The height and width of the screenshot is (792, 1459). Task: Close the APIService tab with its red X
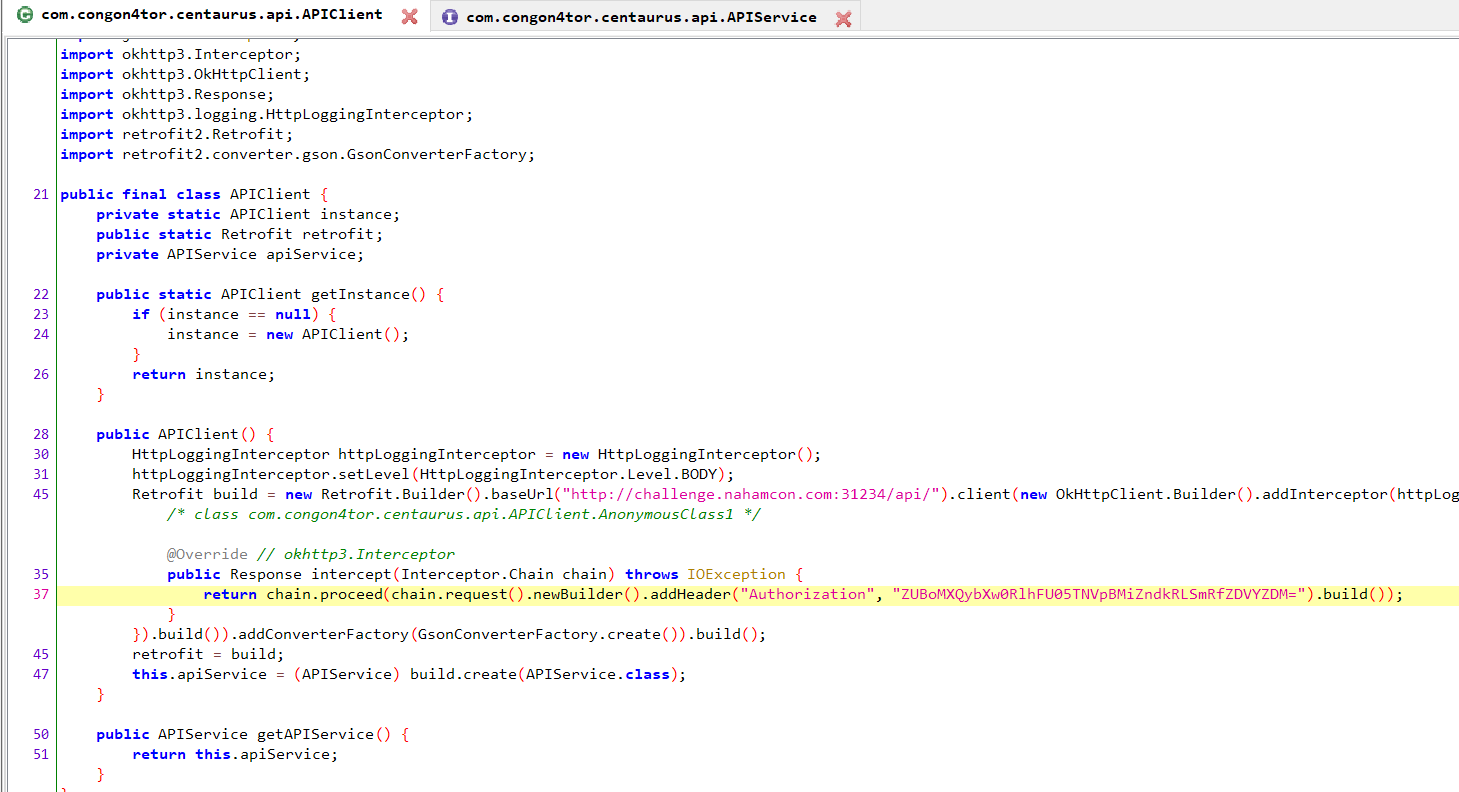[x=843, y=18]
